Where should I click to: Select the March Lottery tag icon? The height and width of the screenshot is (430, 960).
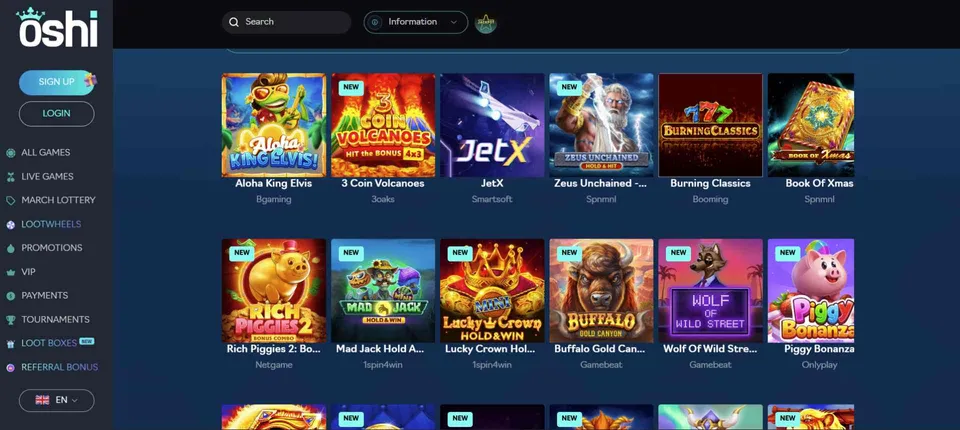click(10, 200)
